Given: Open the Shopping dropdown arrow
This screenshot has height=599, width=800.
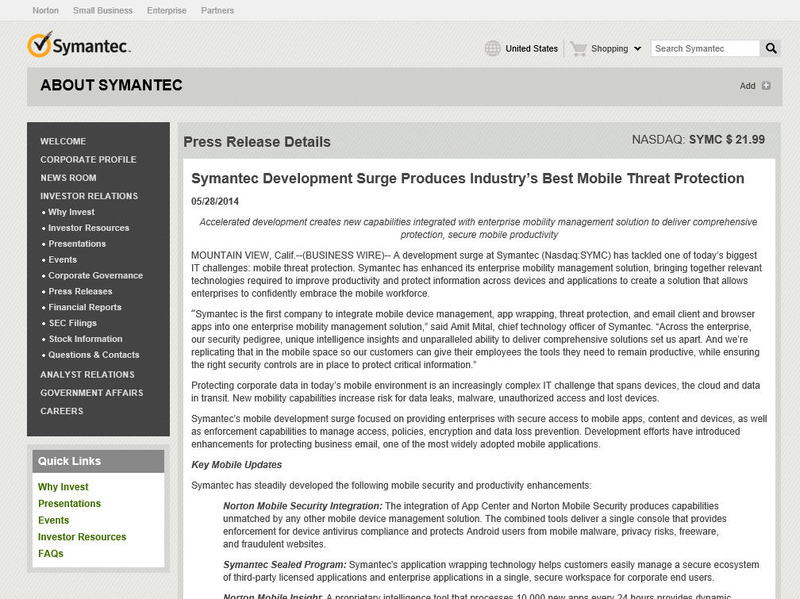Looking at the screenshot, I should pos(637,49).
